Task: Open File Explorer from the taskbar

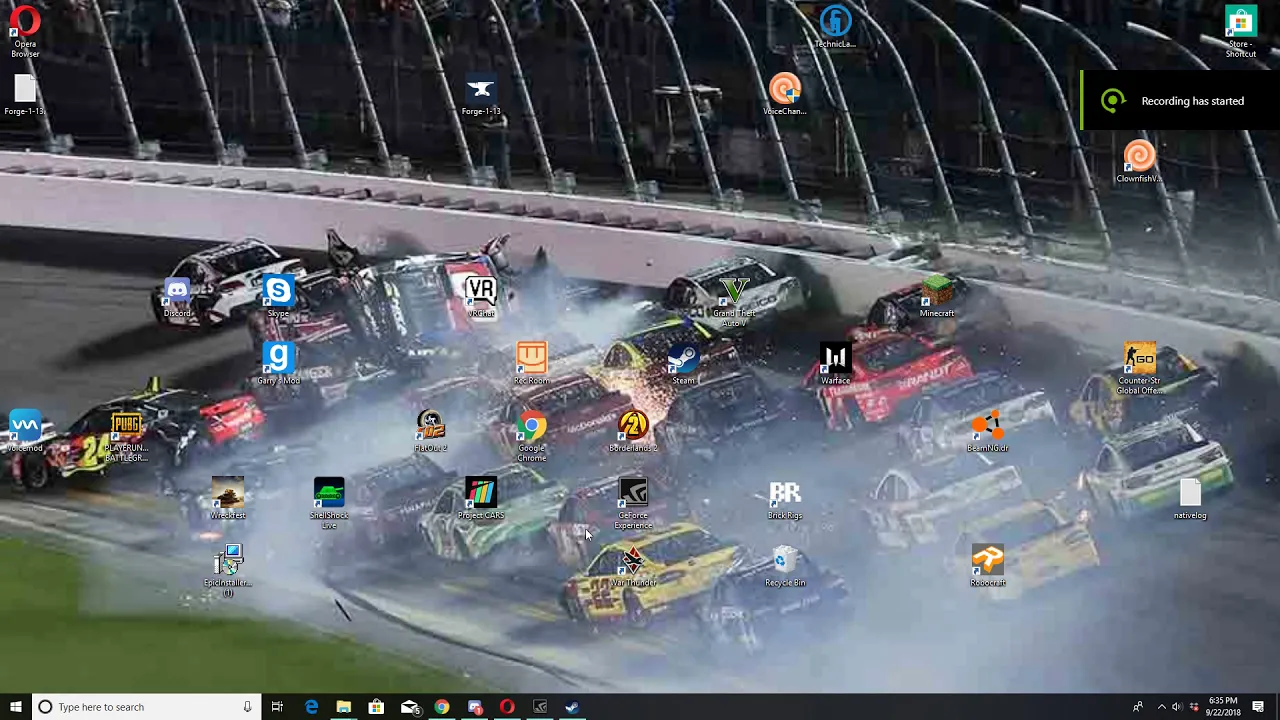Action: point(343,707)
